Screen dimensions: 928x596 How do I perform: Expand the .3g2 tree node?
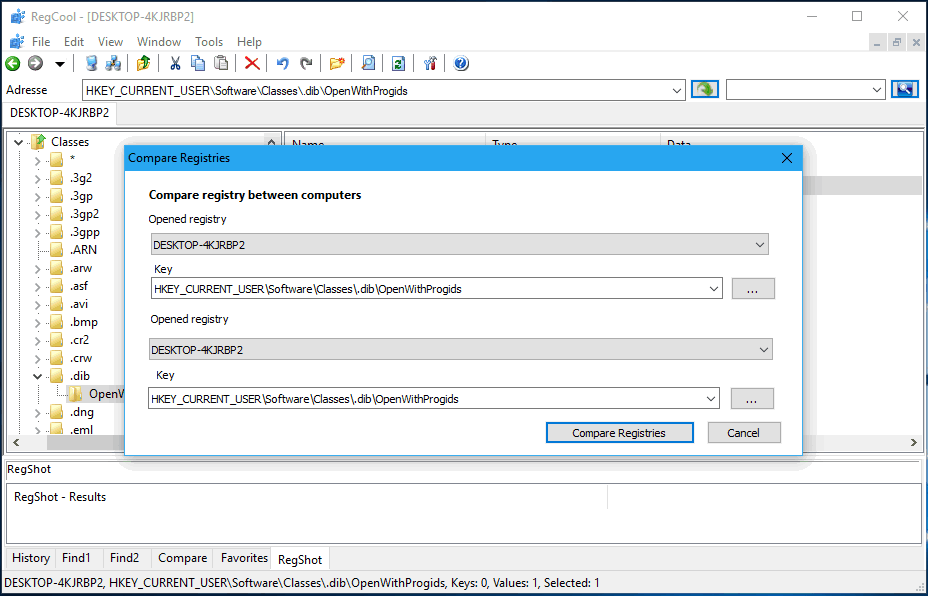coord(37,178)
